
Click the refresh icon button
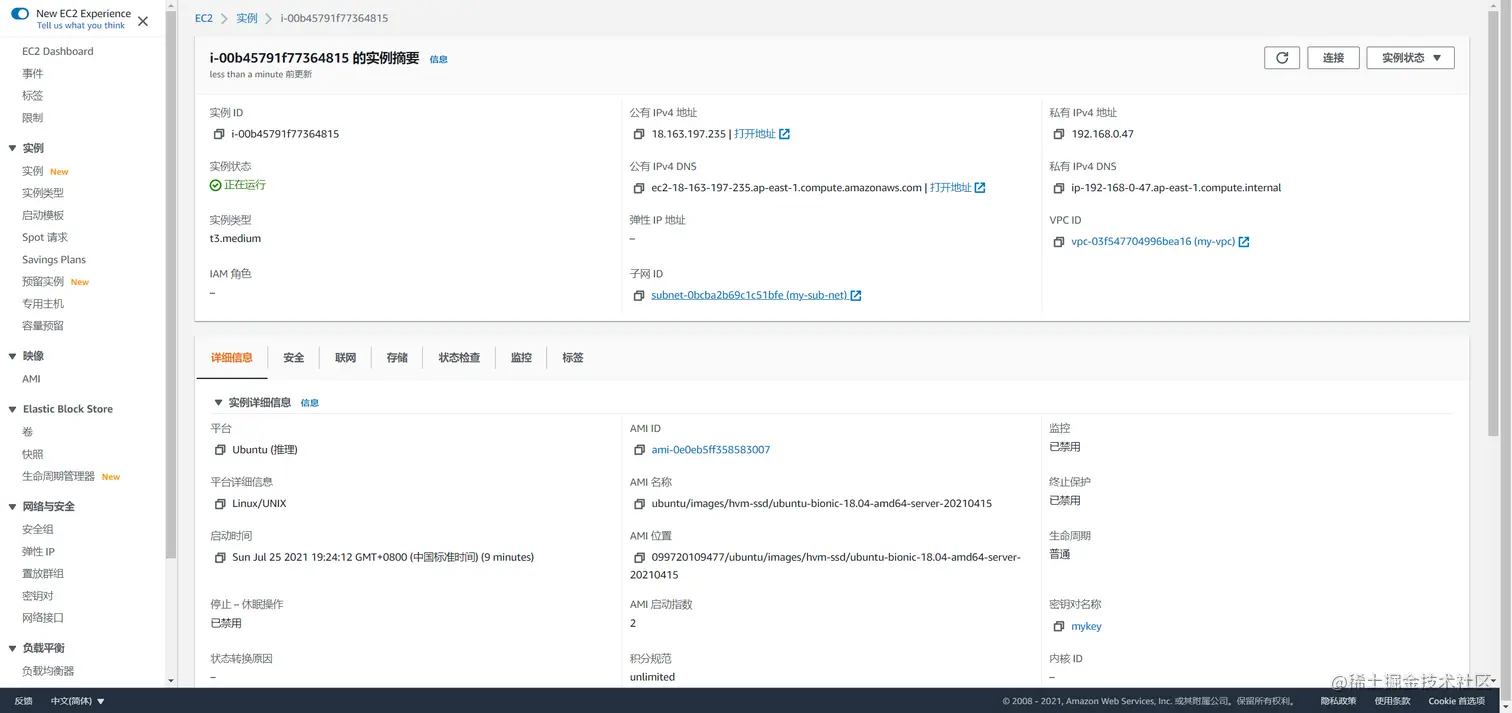click(x=1282, y=58)
